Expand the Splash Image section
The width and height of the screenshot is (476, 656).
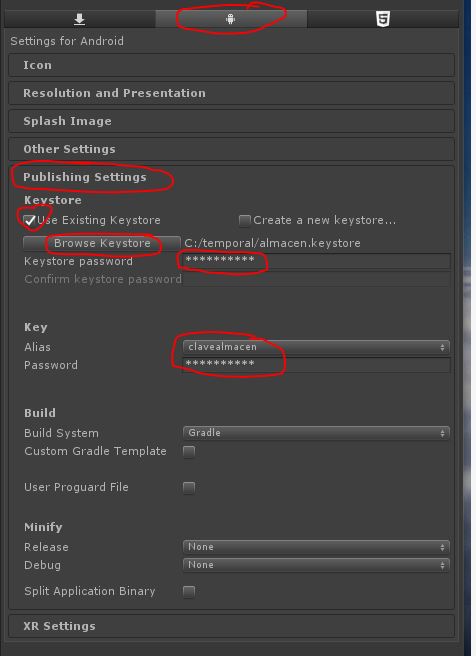coord(231,121)
